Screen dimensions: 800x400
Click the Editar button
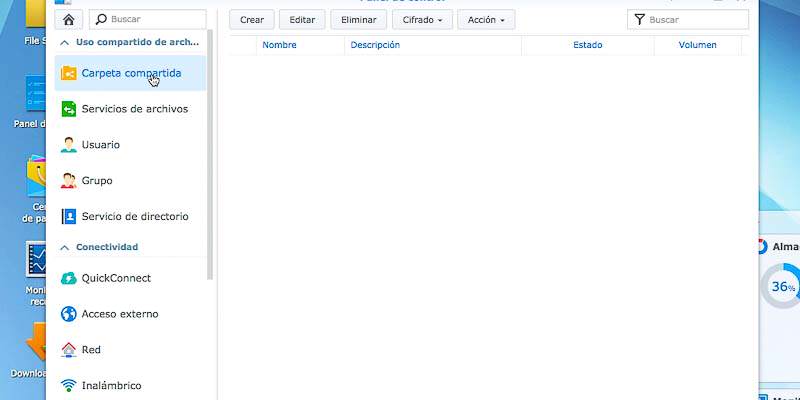[302, 20]
